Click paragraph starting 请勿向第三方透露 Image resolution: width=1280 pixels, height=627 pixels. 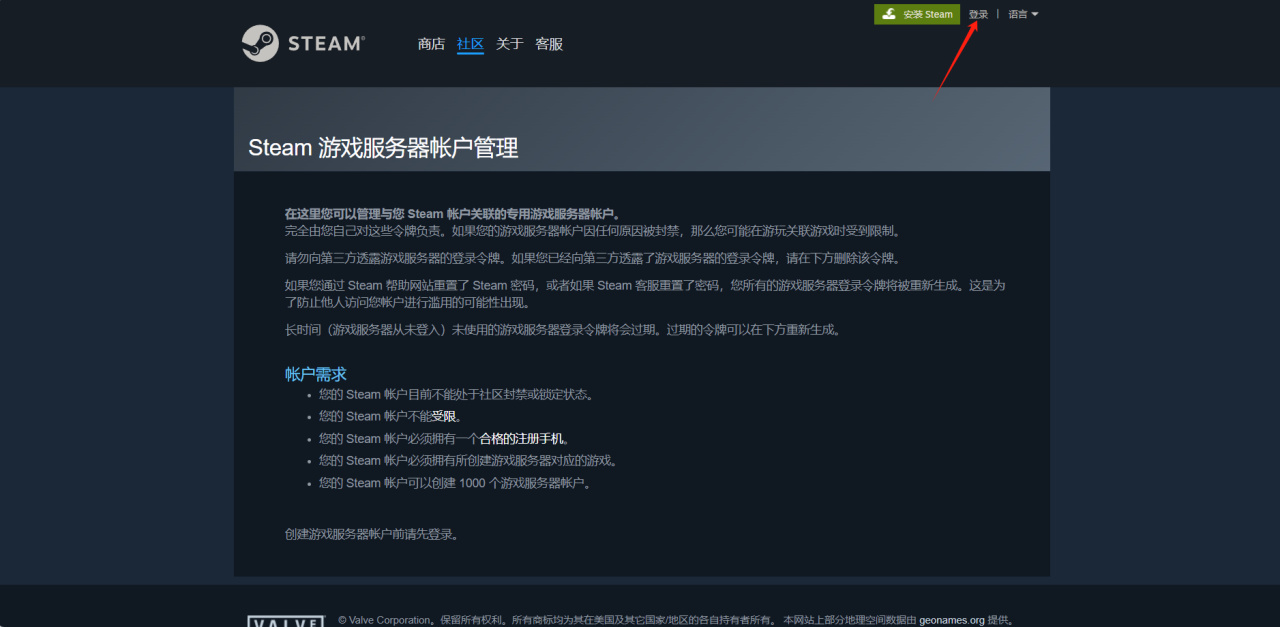tap(593, 258)
